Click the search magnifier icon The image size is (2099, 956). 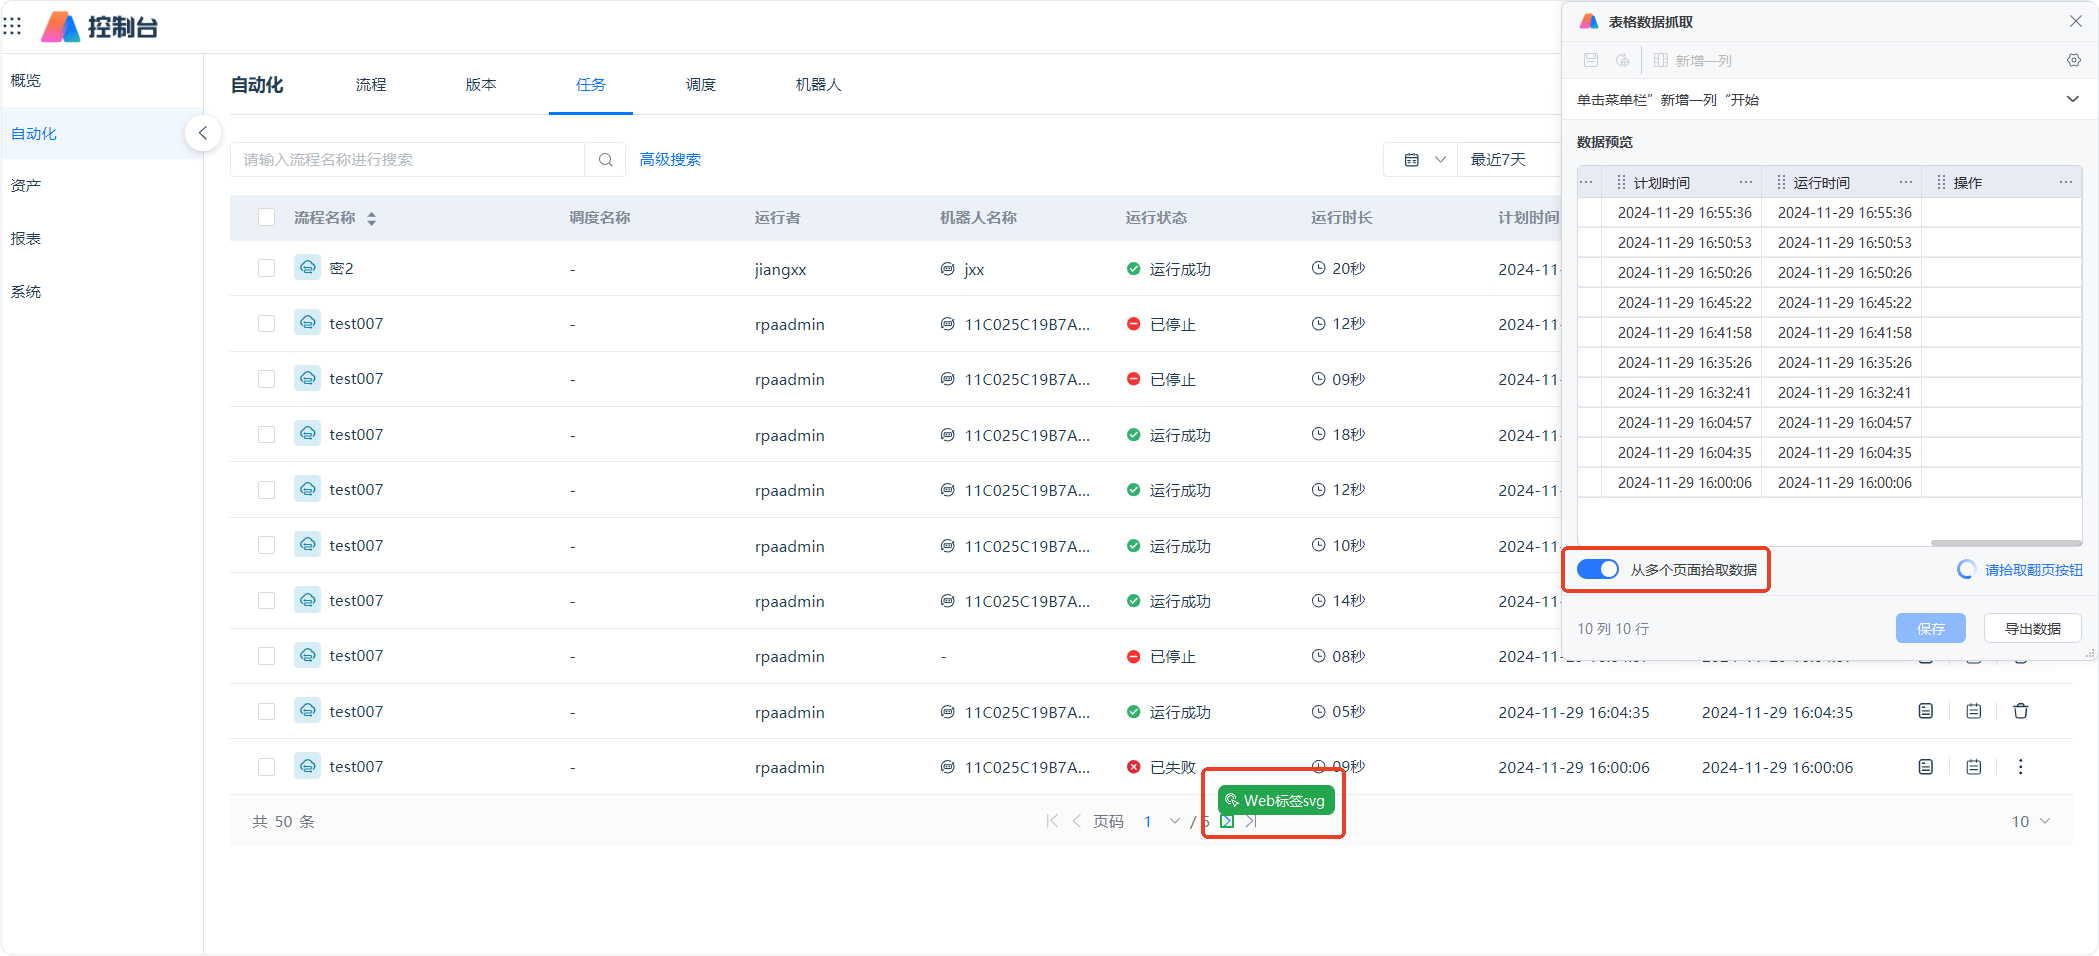(605, 160)
